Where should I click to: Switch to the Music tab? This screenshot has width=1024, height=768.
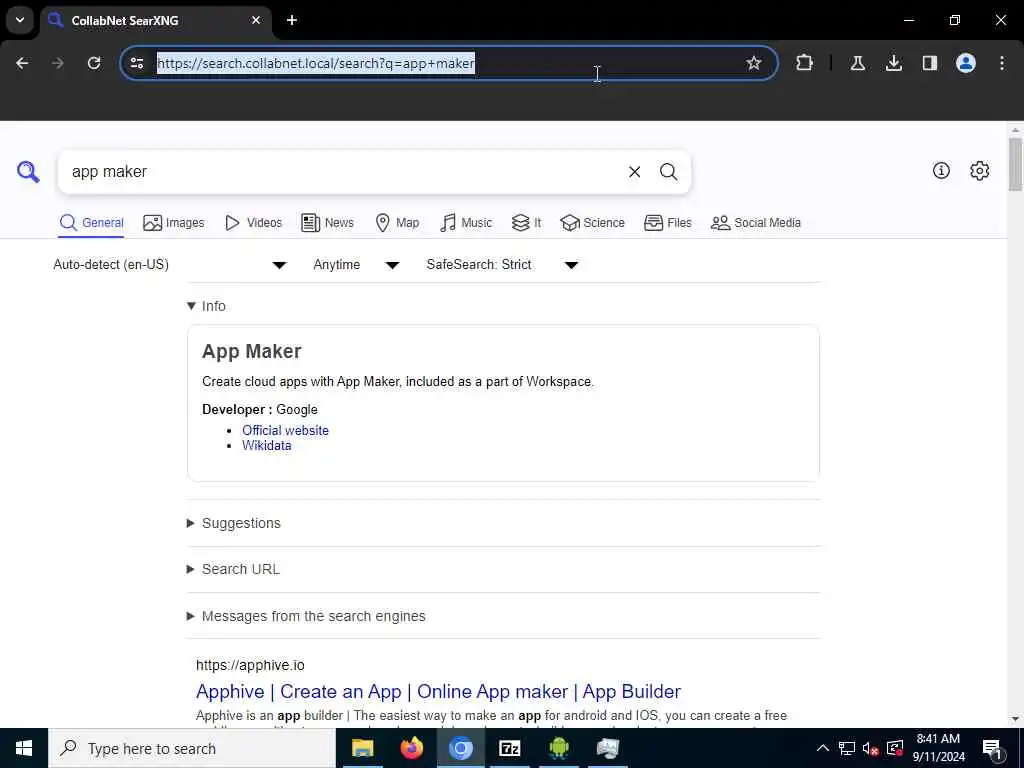point(466,223)
